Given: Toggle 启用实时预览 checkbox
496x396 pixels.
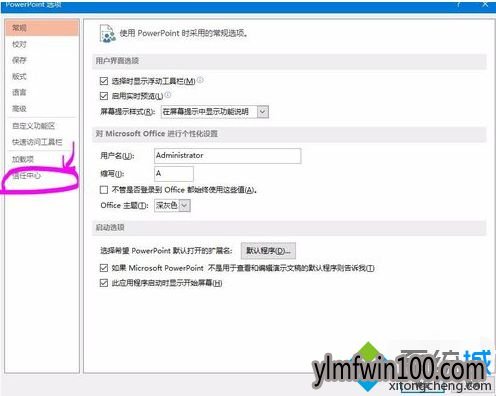Looking at the screenshot, I should (104, 96).
